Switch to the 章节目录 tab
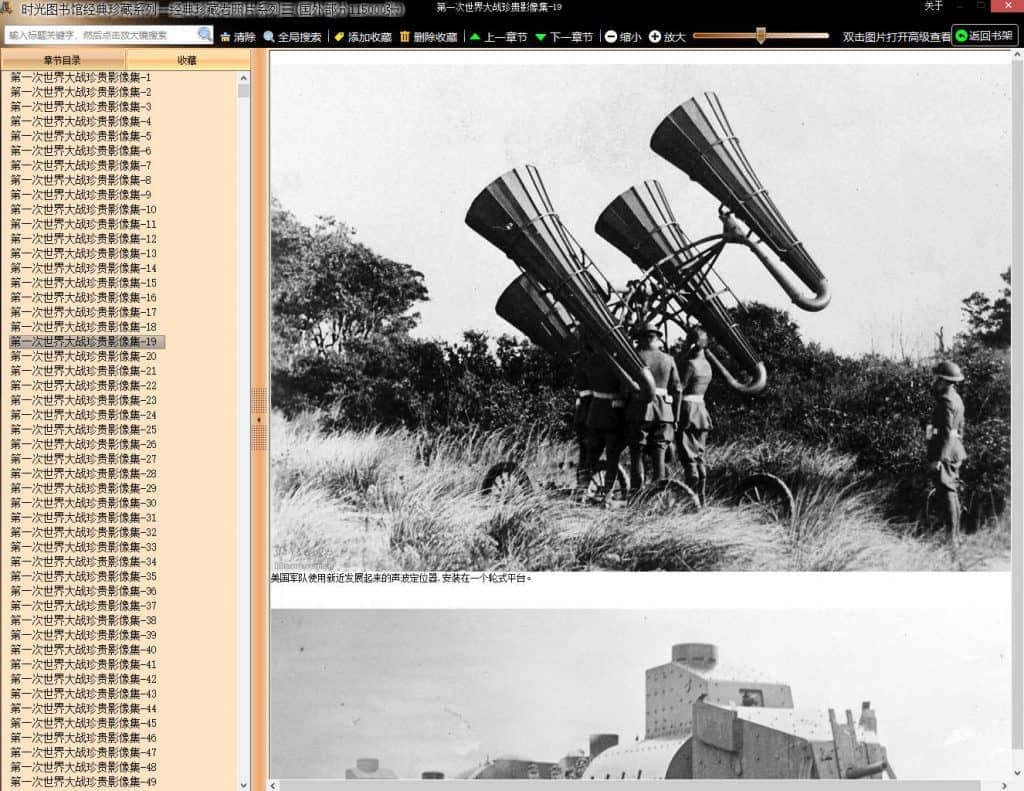This screenshot has width=1024, height=791. 62,60
